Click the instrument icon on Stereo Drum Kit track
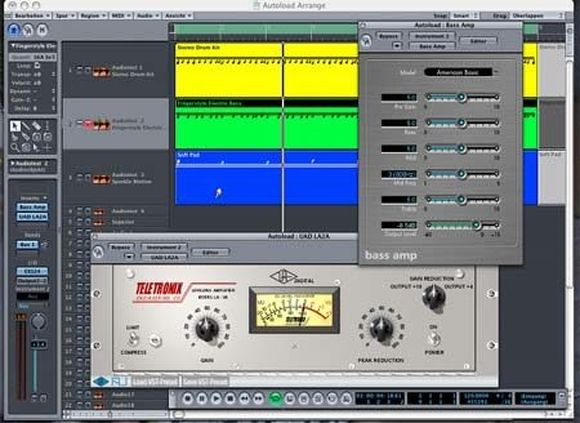This screenshot has height=423, width=580. (x=101, y=72)
